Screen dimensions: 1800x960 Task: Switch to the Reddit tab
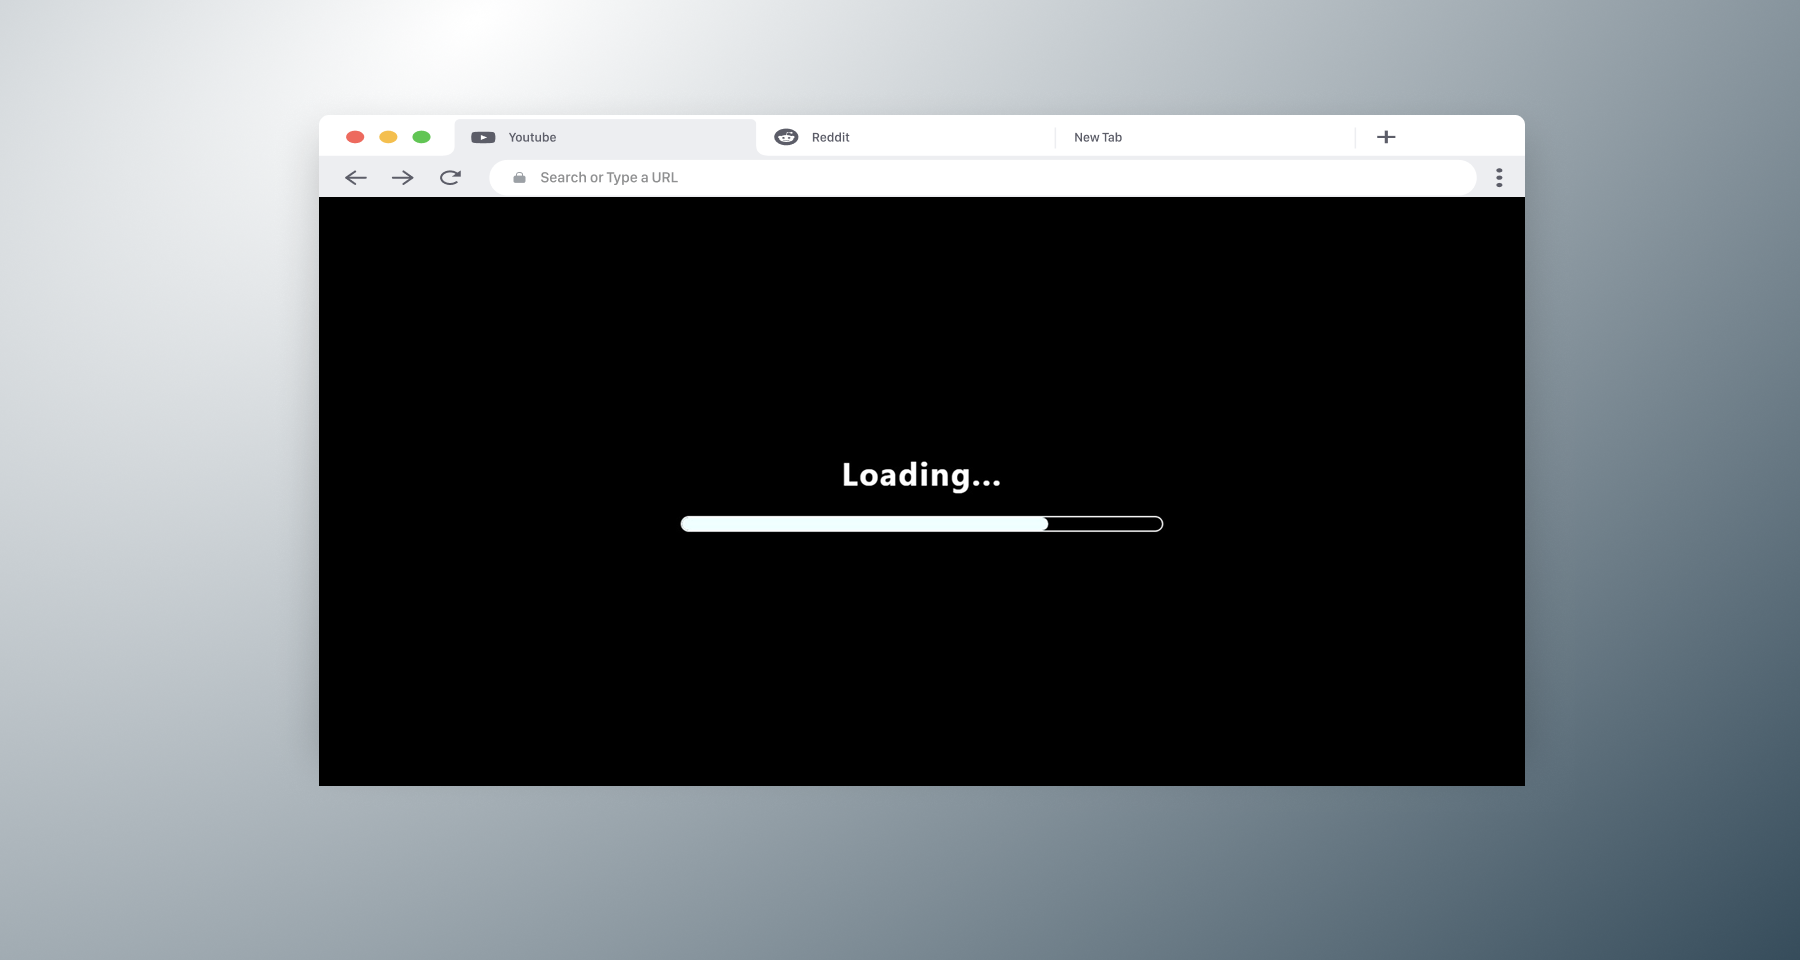[900, 137]
